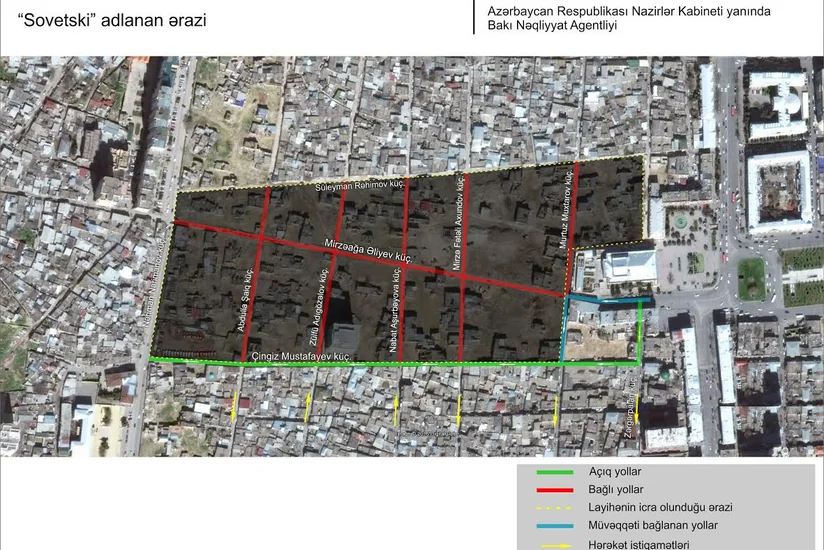This screenshot has width=824, height=550.
Task: Click the Murtuz Muxtarov küç. street label
Action: 568,208
